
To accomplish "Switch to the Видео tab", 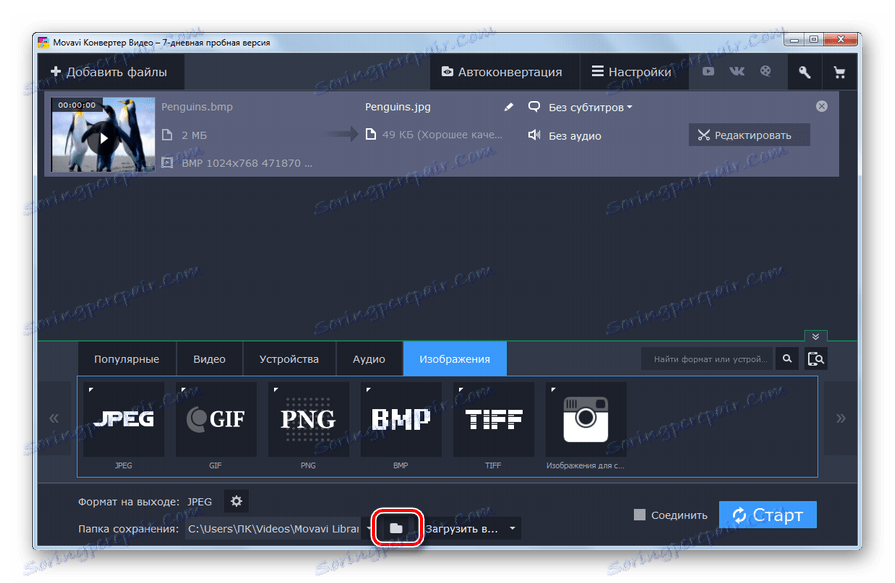I will 209,359.
